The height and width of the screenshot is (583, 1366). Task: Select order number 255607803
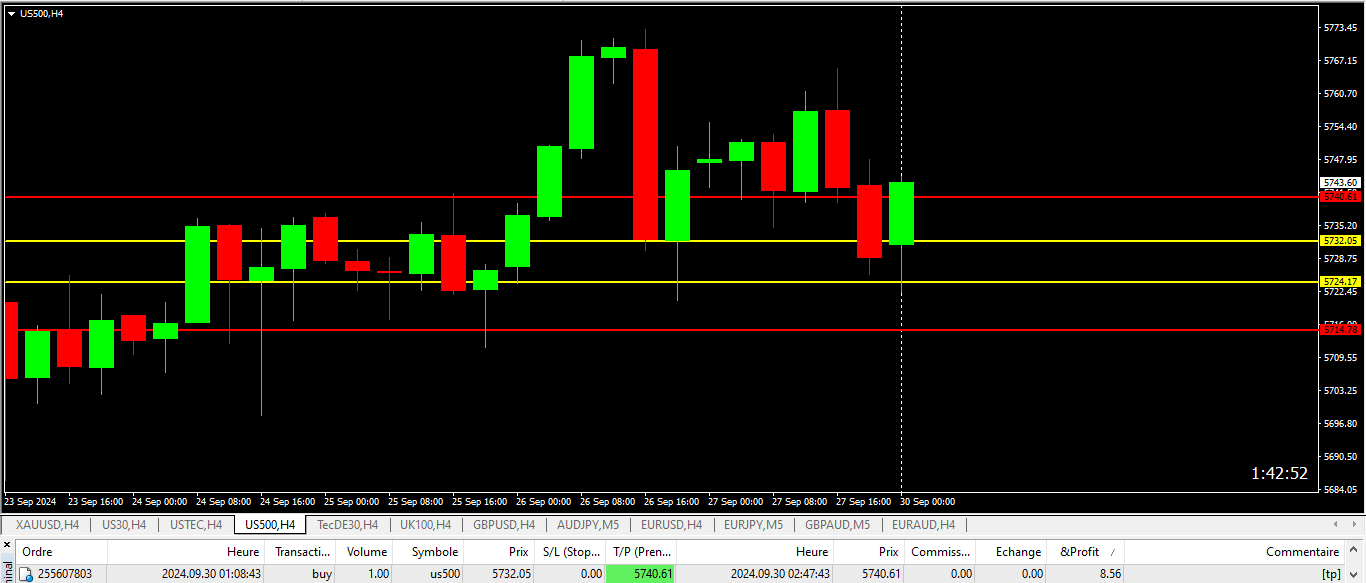click(x=65, y=574)
